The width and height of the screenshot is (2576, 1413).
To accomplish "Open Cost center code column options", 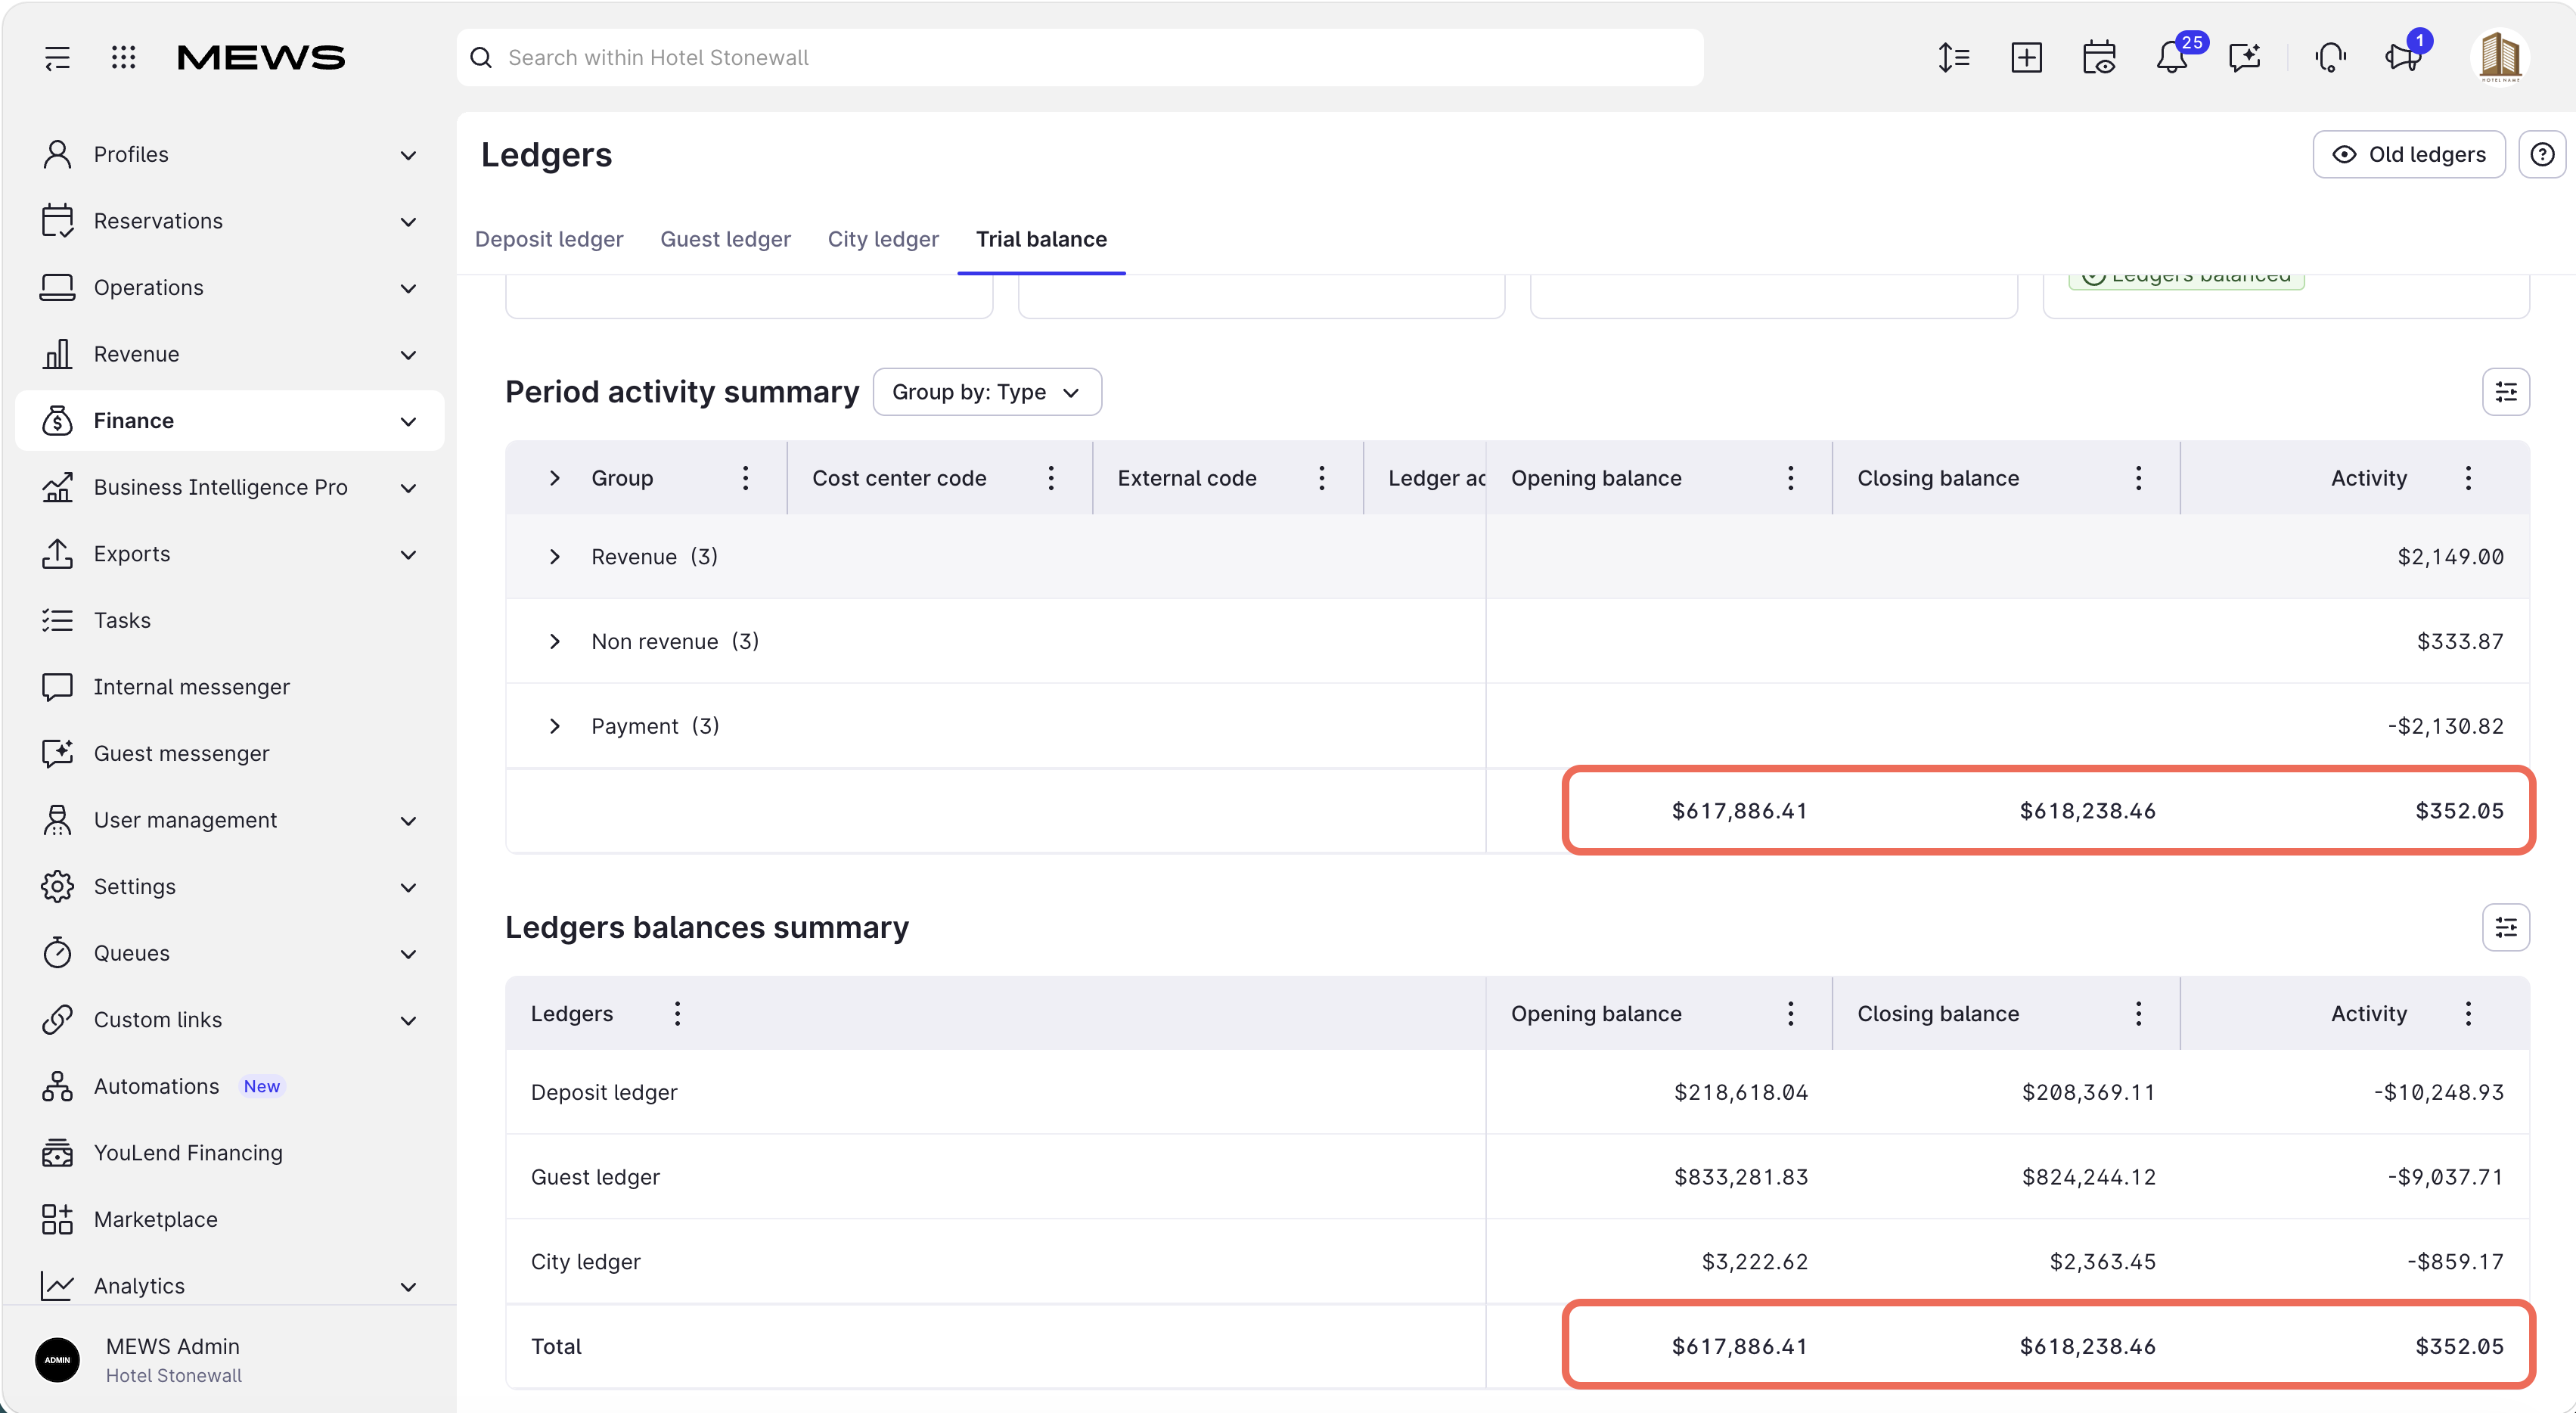I will coord(1051,478).
